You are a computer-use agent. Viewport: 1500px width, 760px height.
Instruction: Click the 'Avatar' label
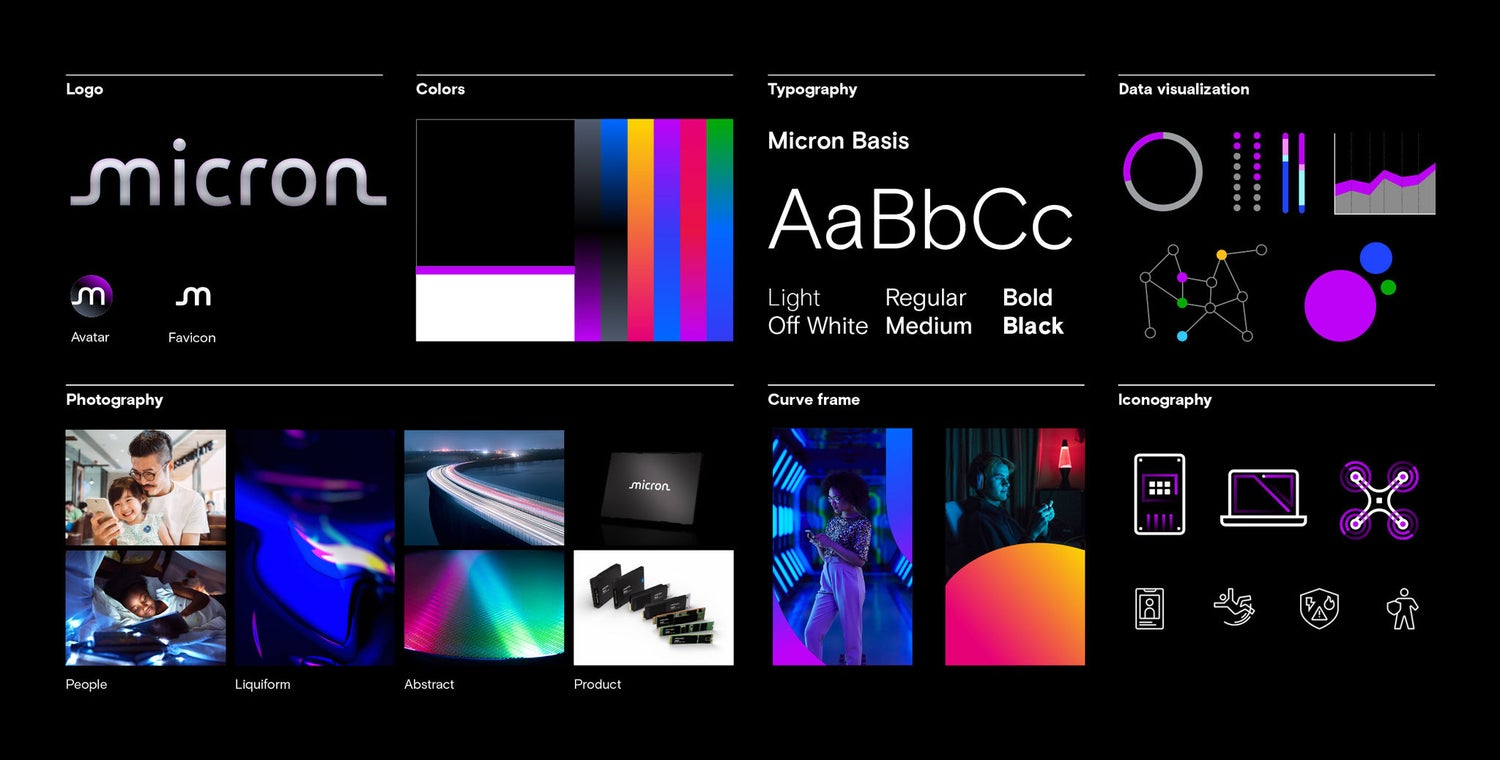point(90,337)
